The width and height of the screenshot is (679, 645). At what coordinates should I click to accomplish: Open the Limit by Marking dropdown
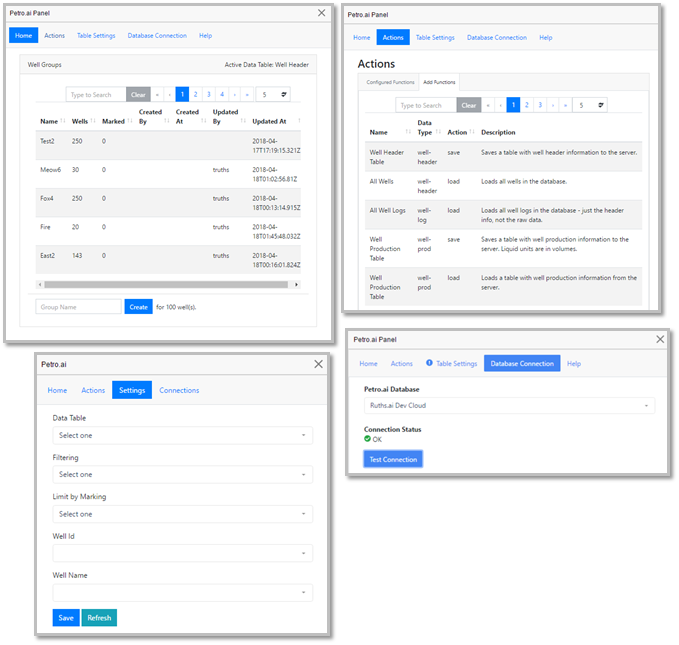click(x=182, y=514)
